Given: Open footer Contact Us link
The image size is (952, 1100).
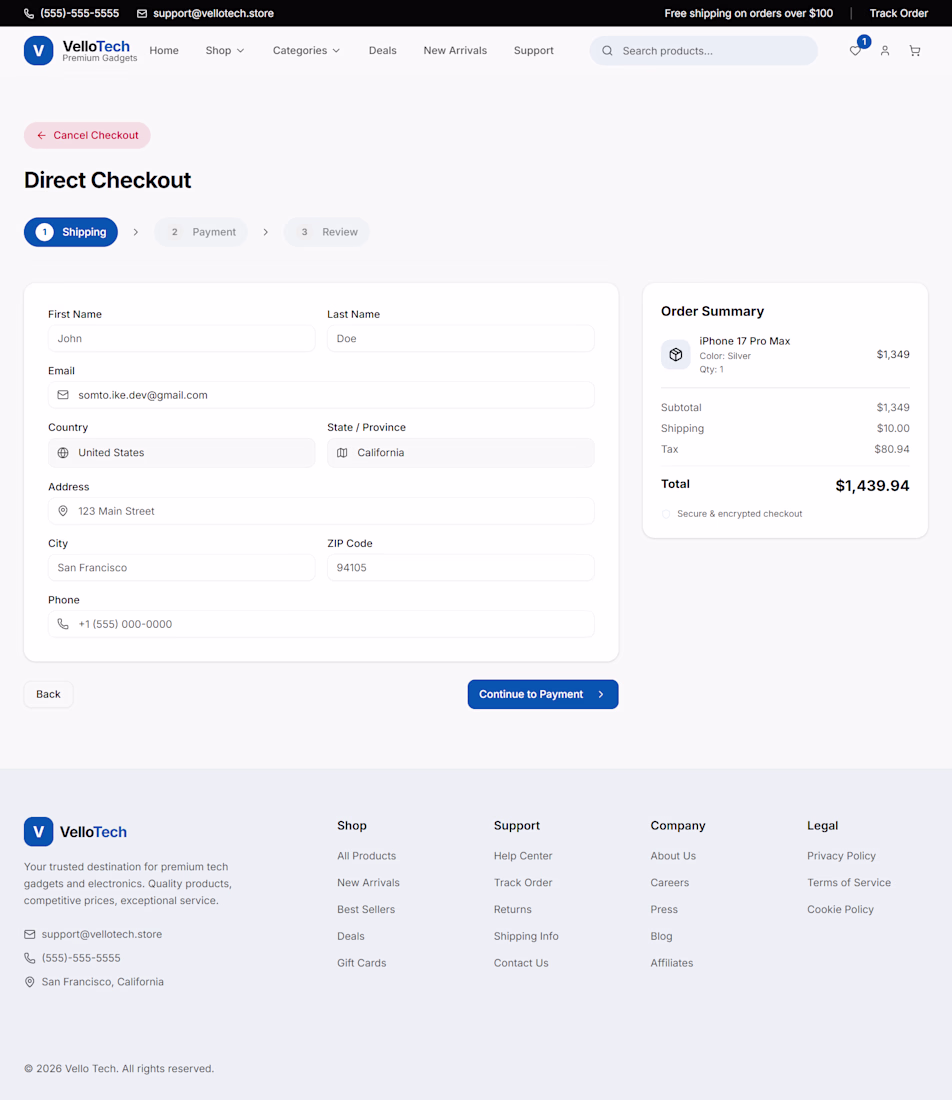Looking at the screenshot, I should point(521,962).
